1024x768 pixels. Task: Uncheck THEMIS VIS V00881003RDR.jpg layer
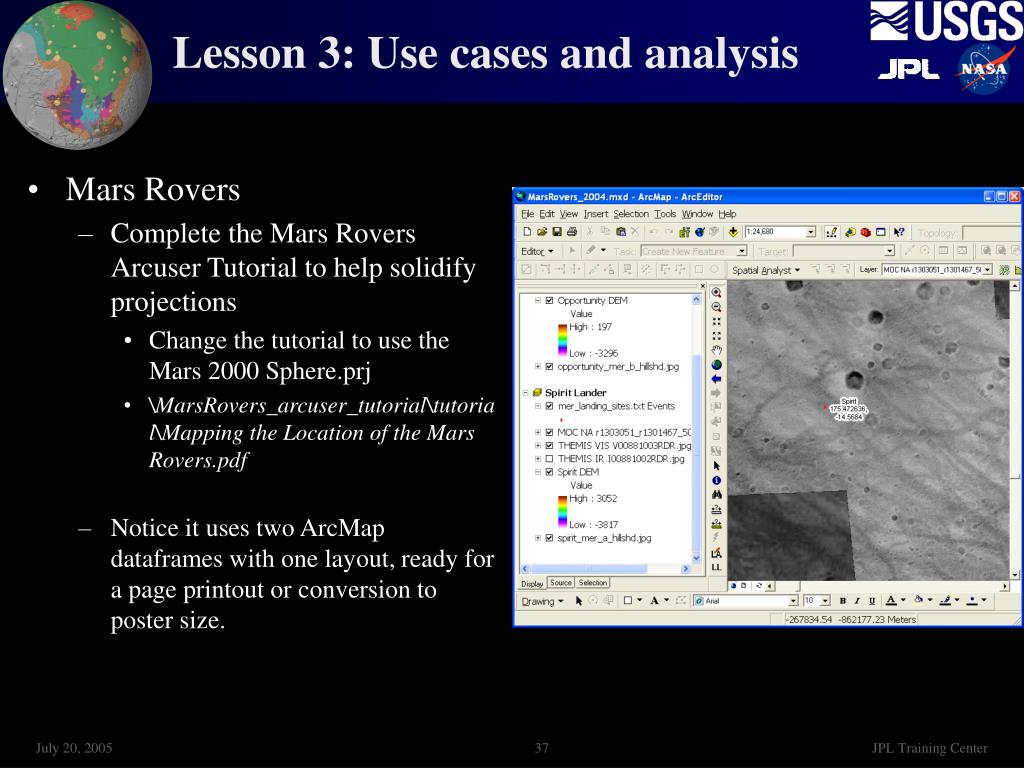pos(549,445)
